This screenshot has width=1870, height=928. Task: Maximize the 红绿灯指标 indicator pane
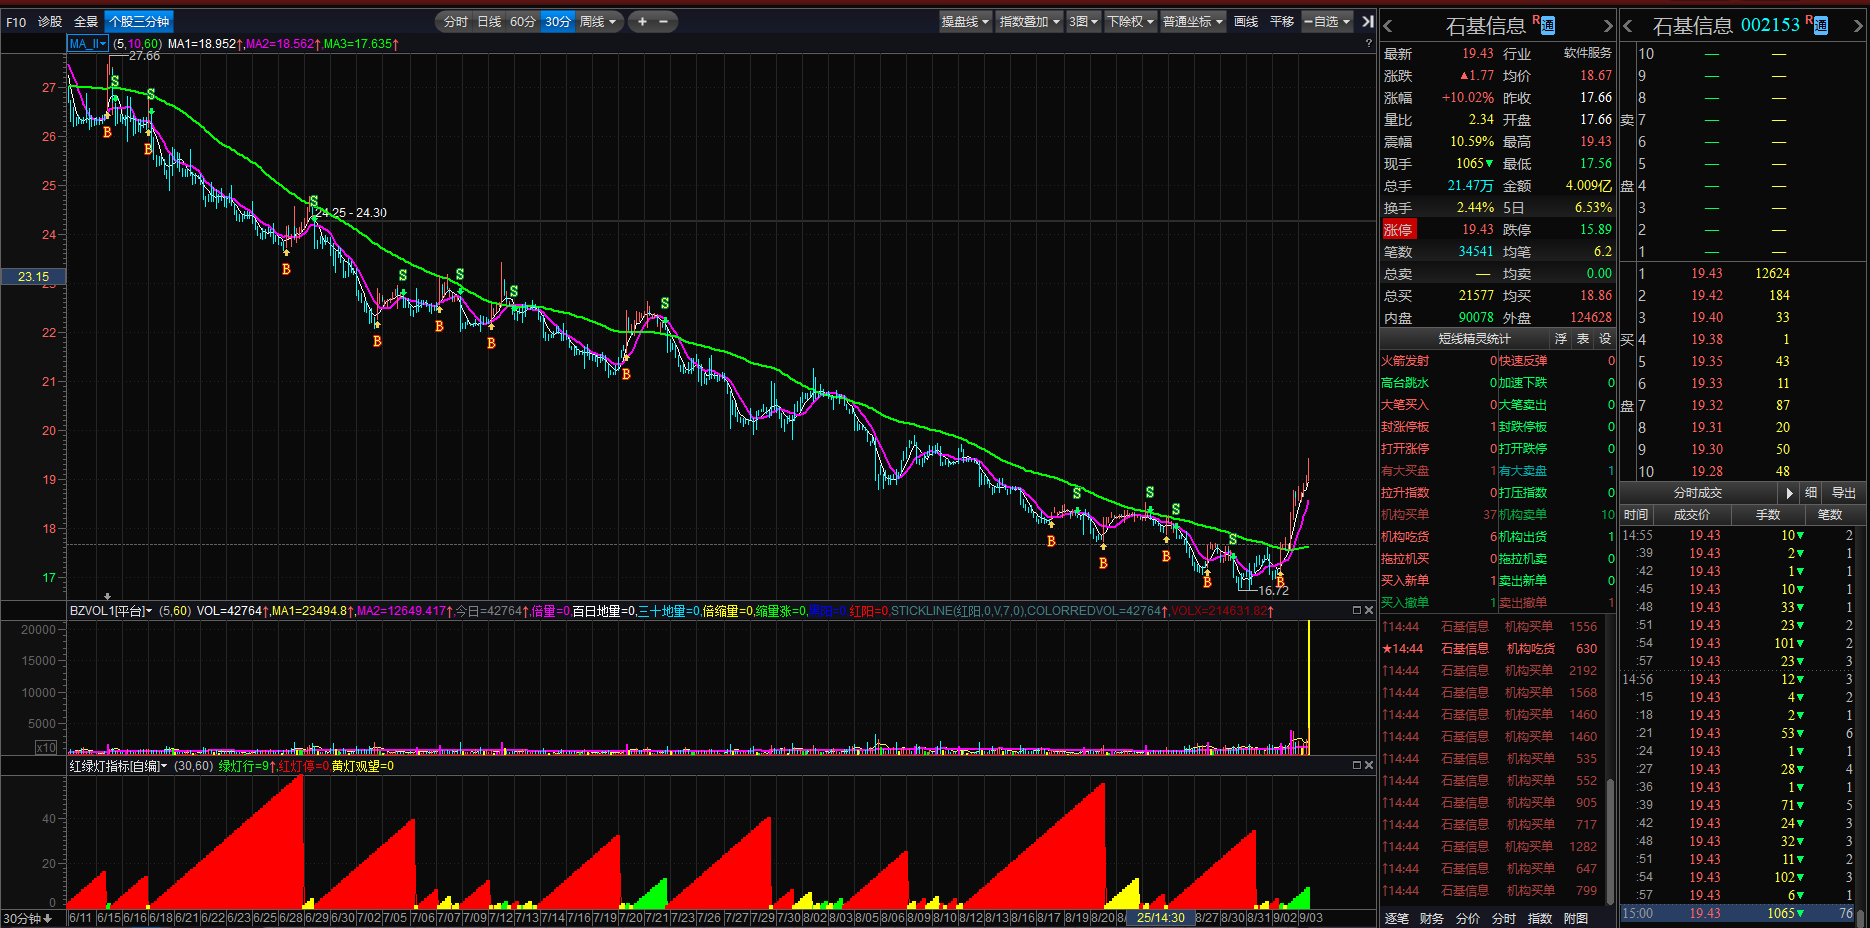(x=1357, y=765)
